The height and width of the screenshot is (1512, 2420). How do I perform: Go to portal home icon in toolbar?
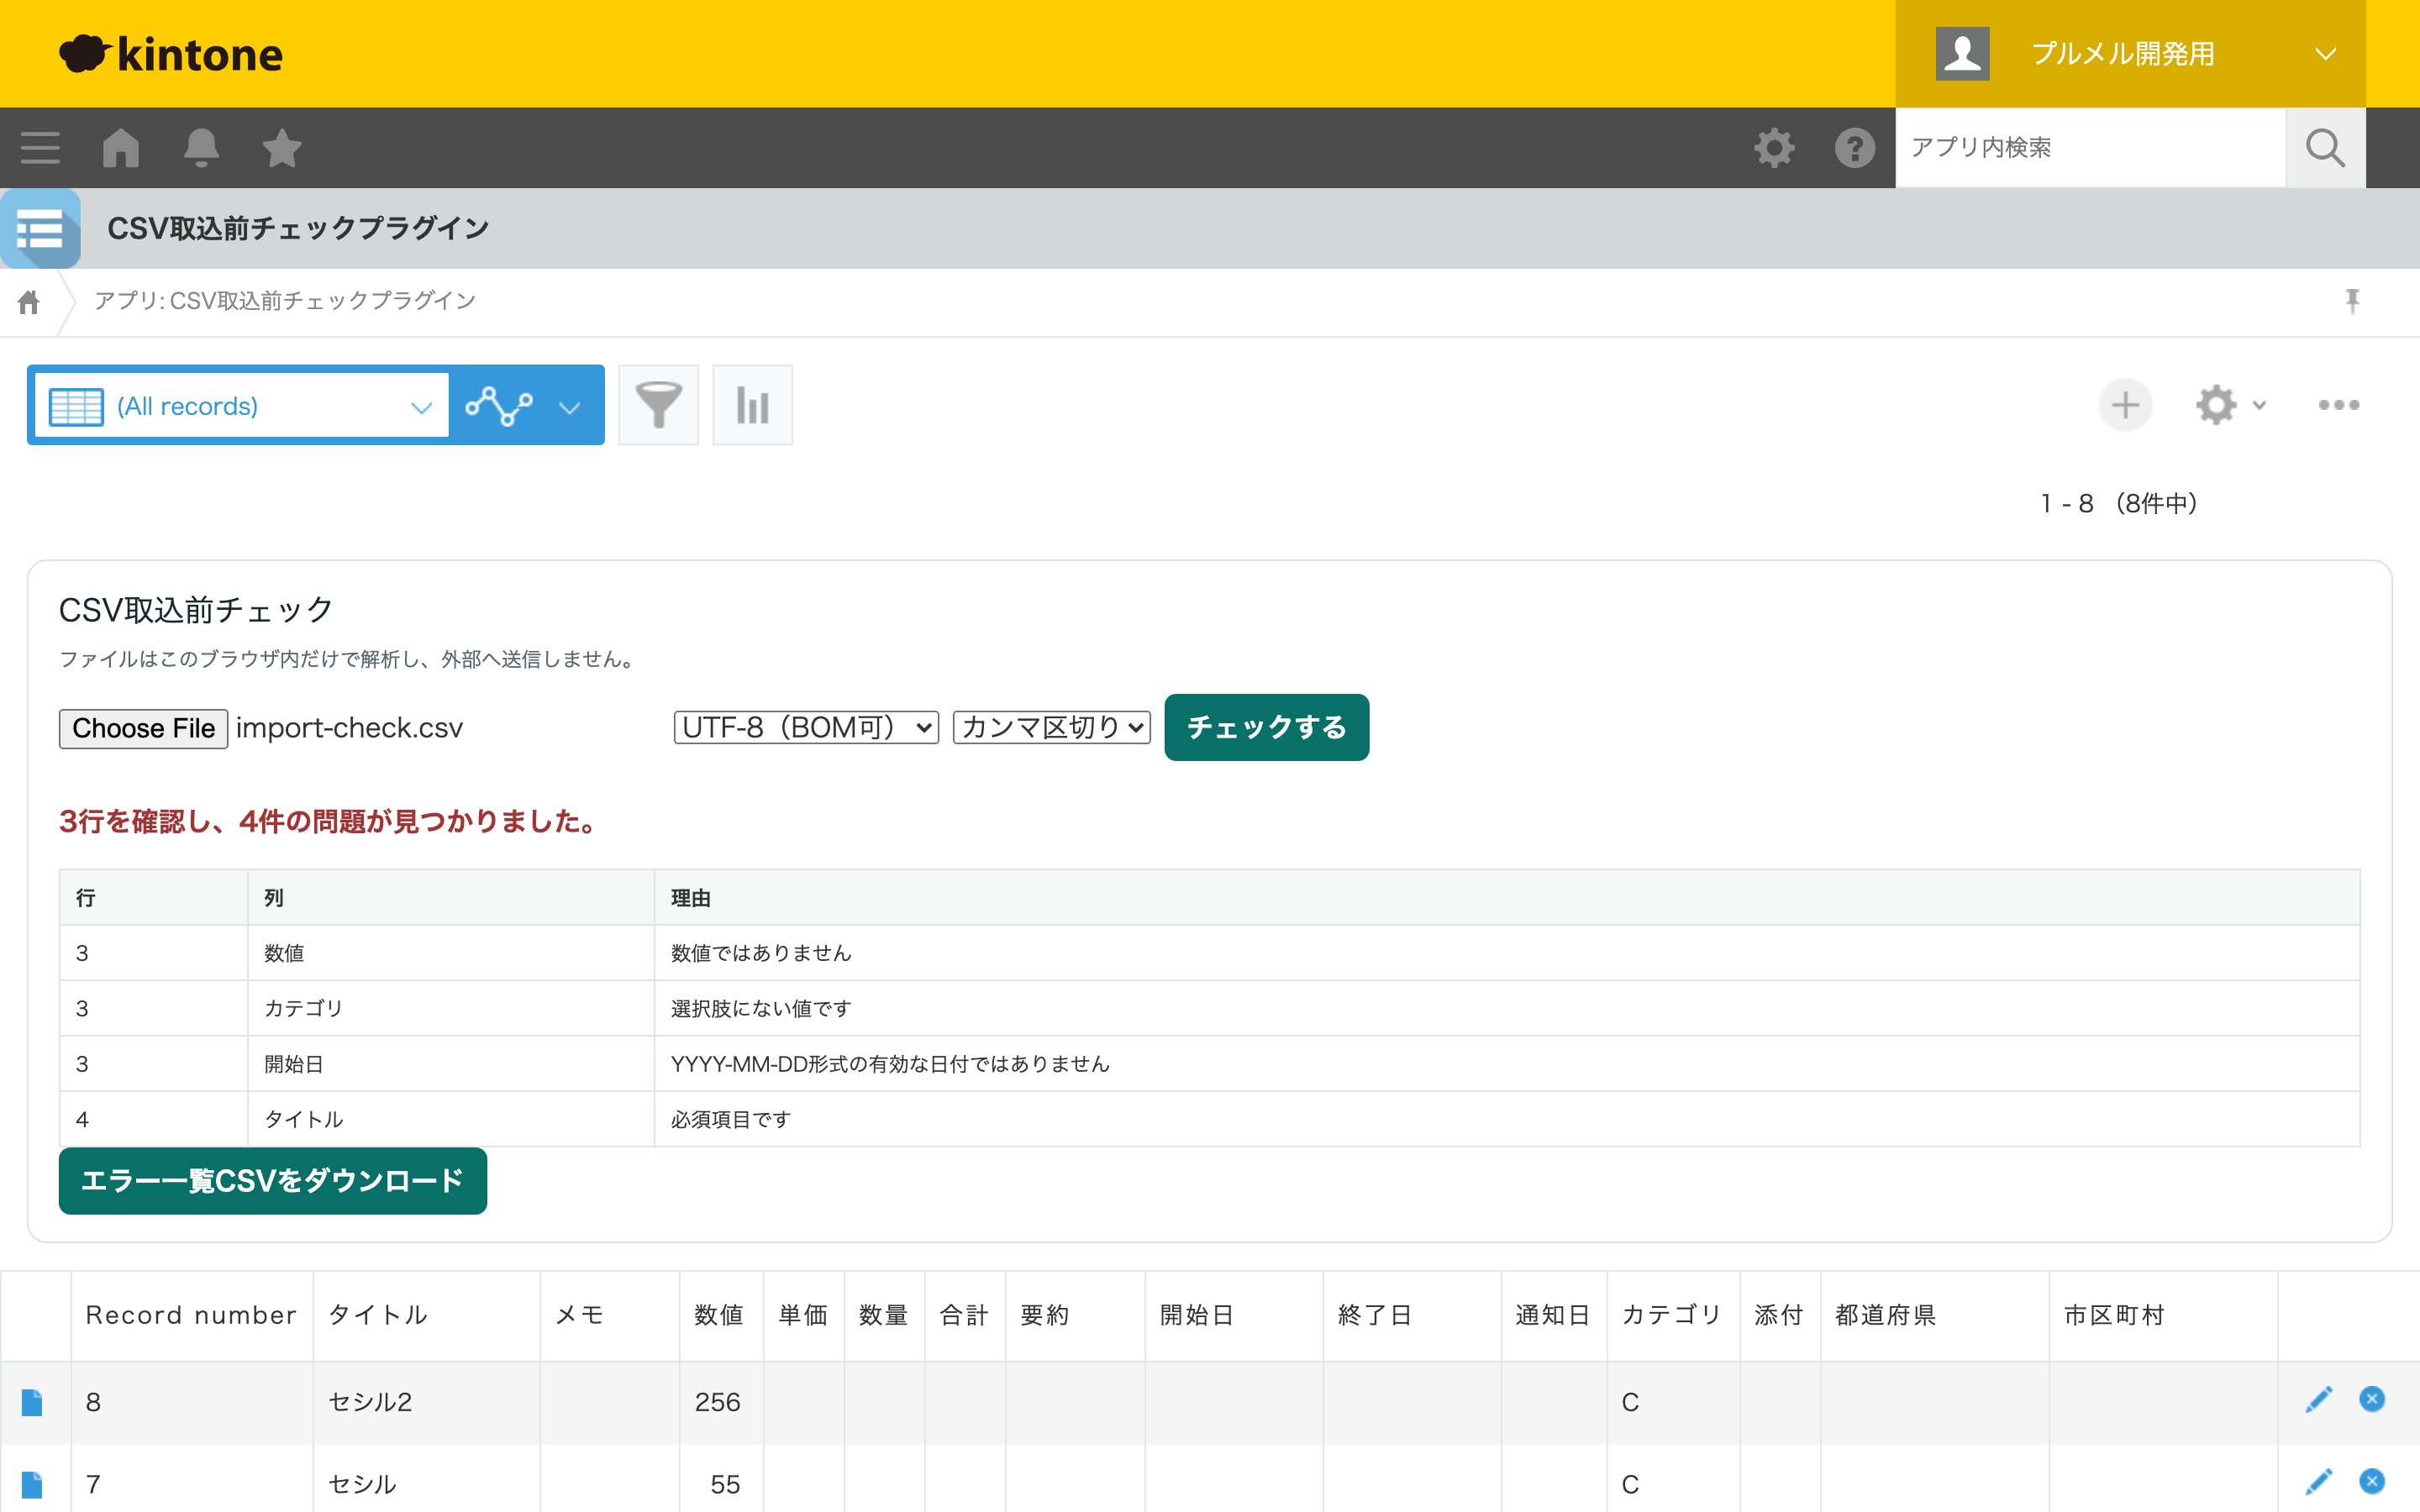(121, 148)
